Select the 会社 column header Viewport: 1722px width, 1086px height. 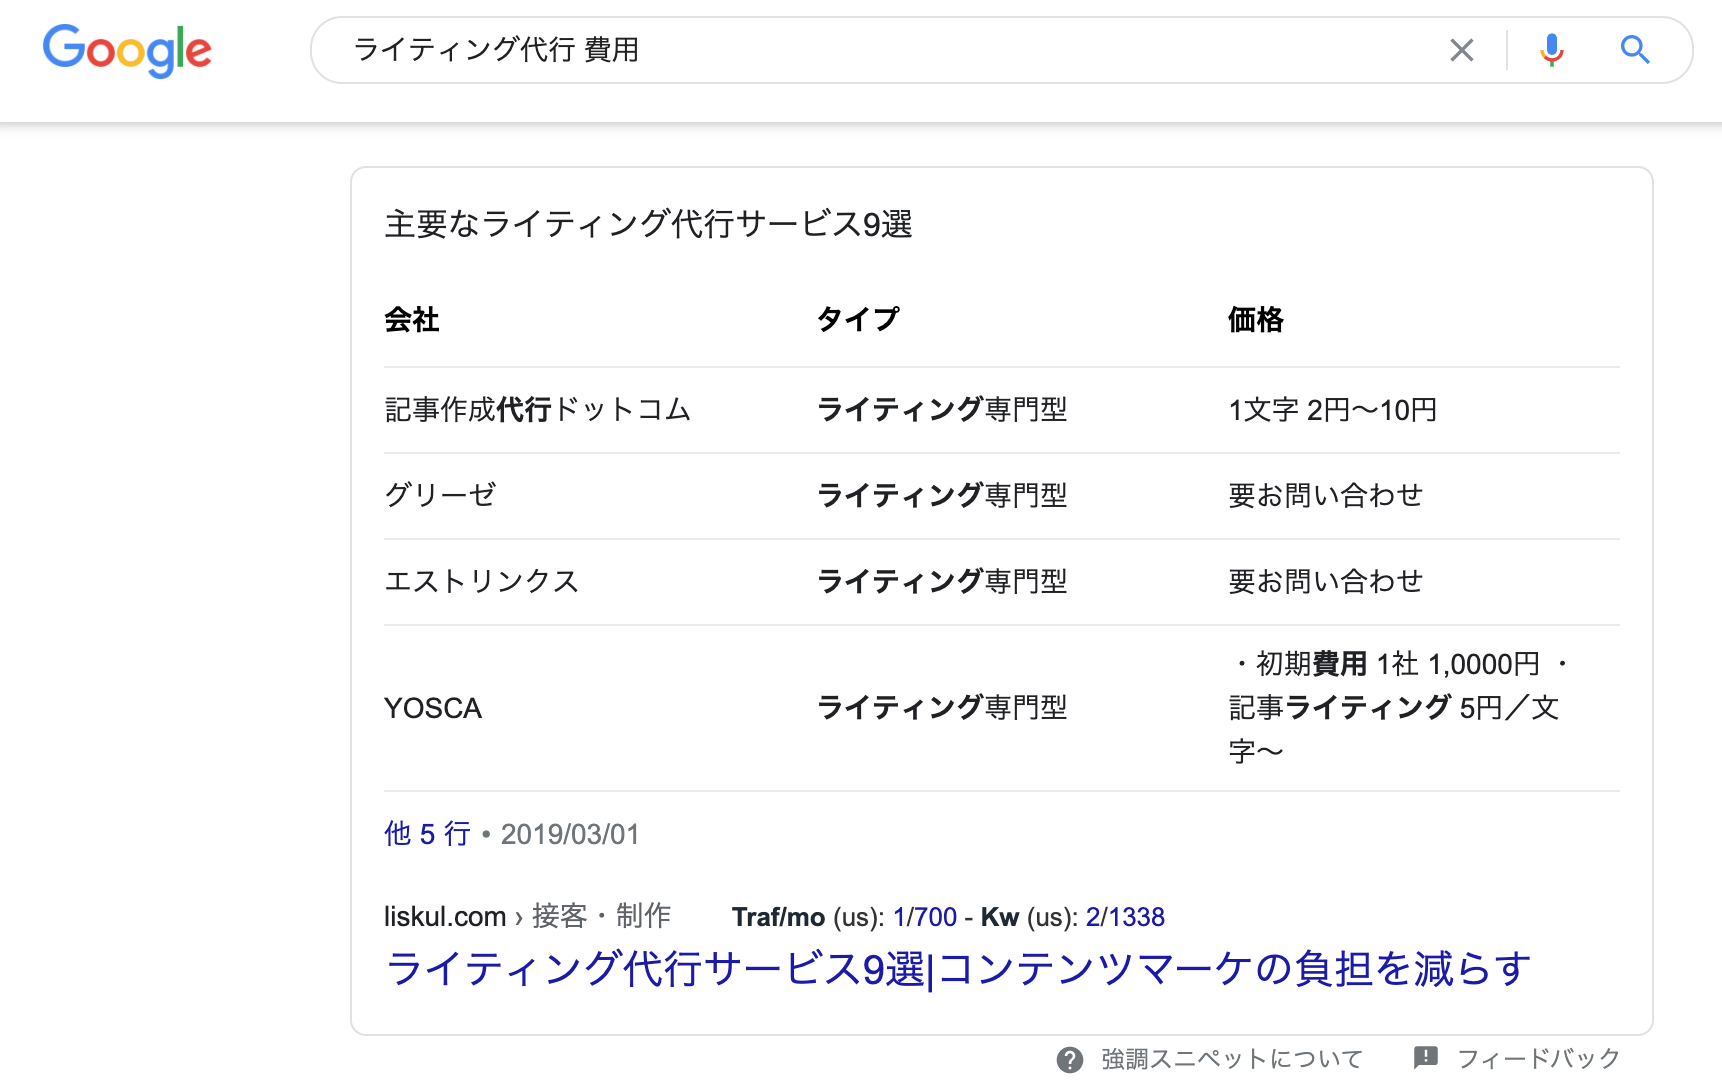(412, 320)
